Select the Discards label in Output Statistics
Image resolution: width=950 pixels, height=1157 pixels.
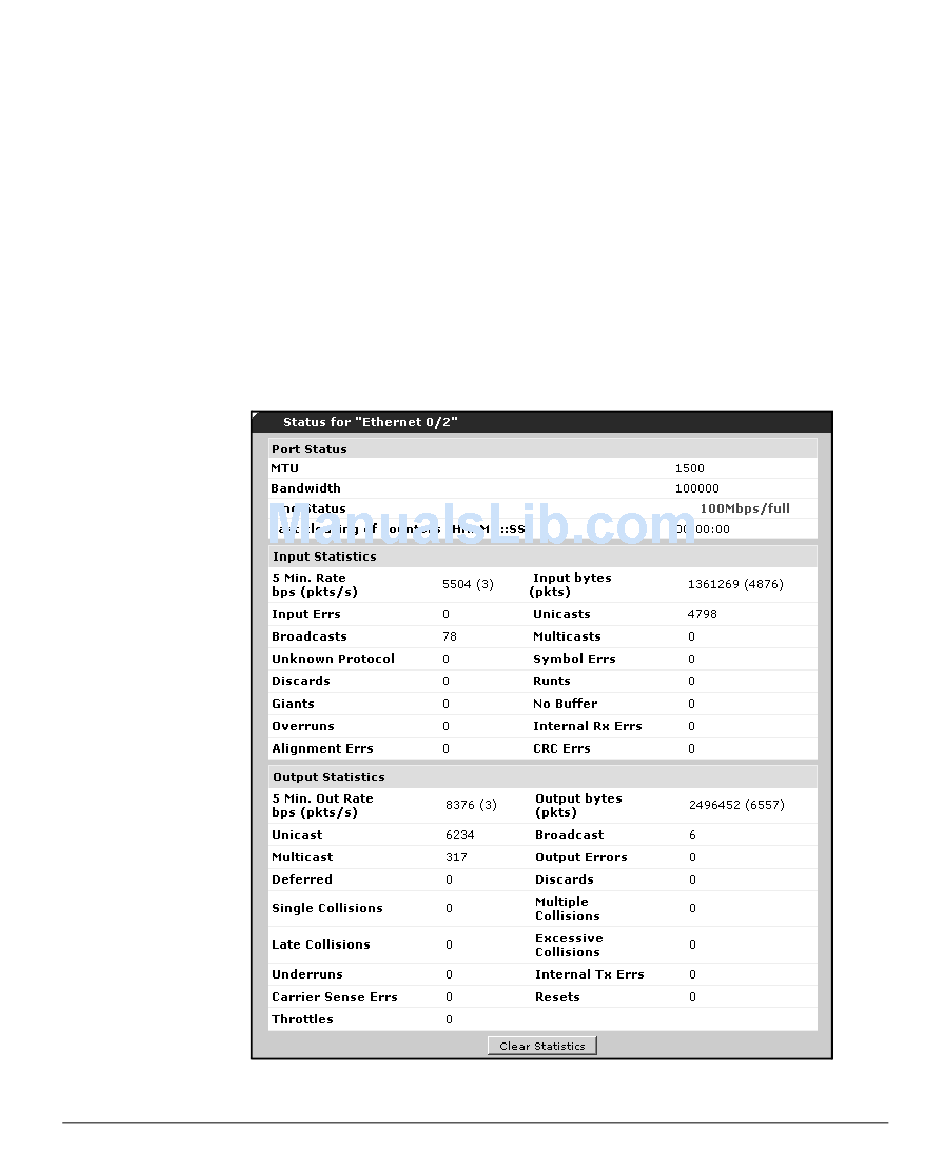[x=565, y=880]
